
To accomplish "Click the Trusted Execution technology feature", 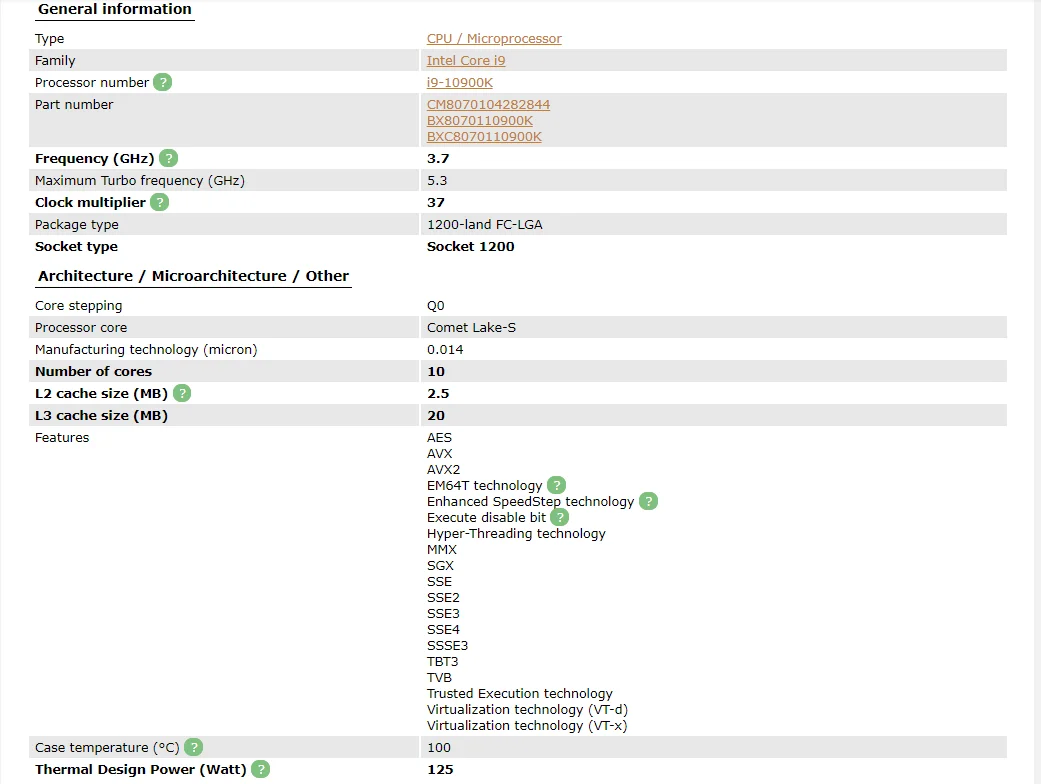I will 519,694.
